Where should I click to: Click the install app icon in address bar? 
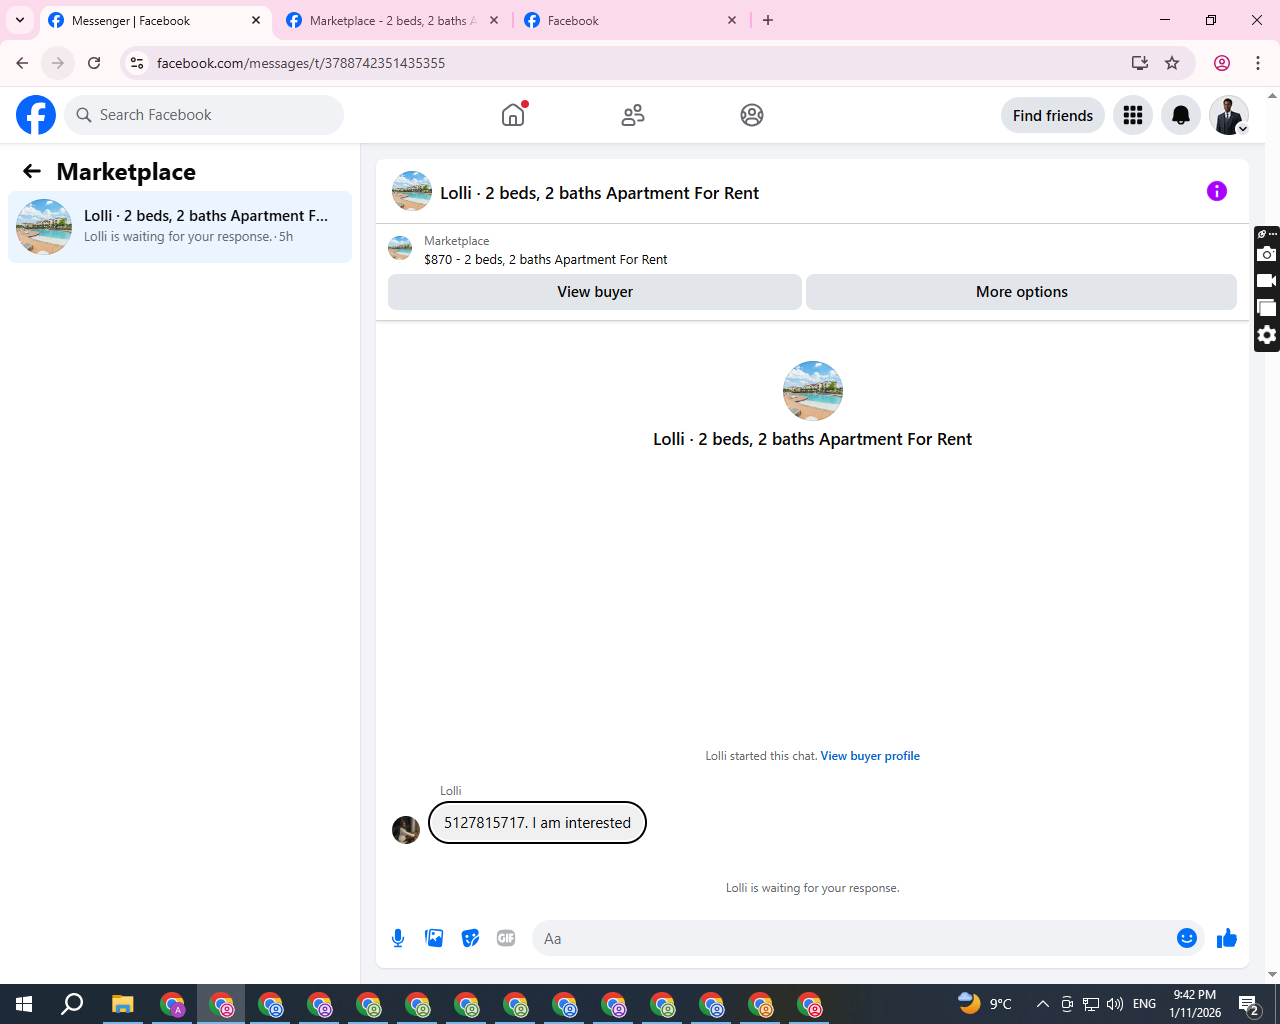1140,63
